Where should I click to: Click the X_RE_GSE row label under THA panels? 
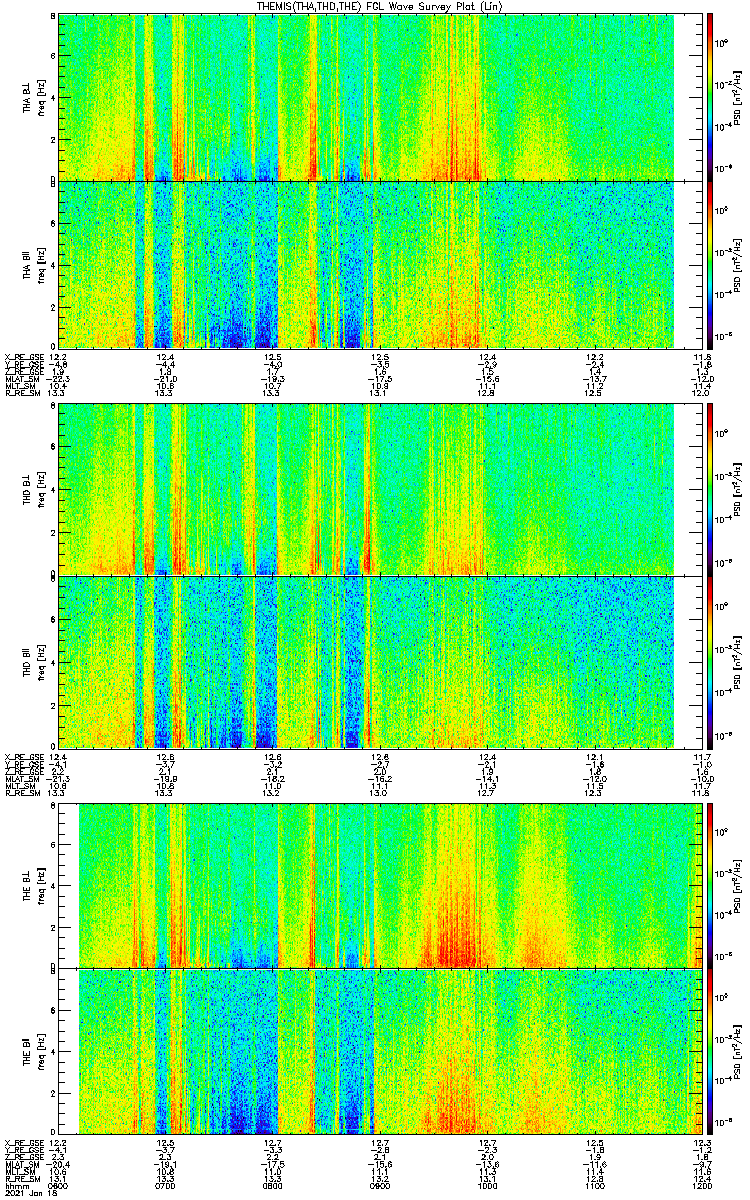[22, 357]
